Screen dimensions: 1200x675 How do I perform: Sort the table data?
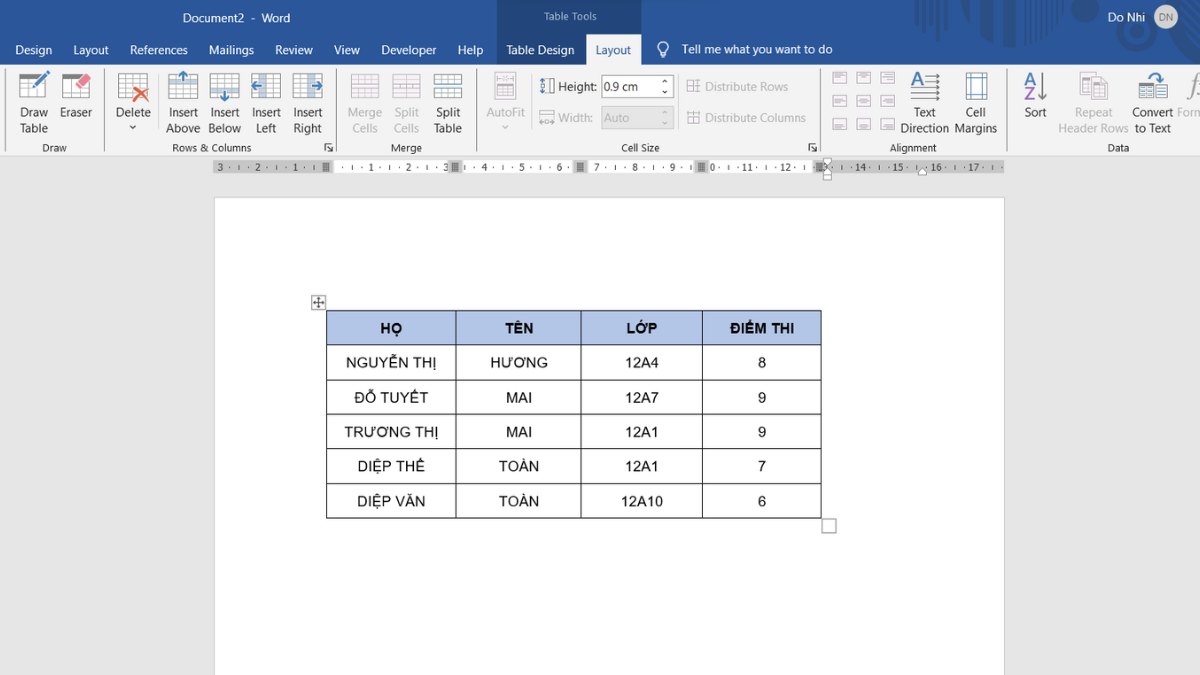point(1035,96)
